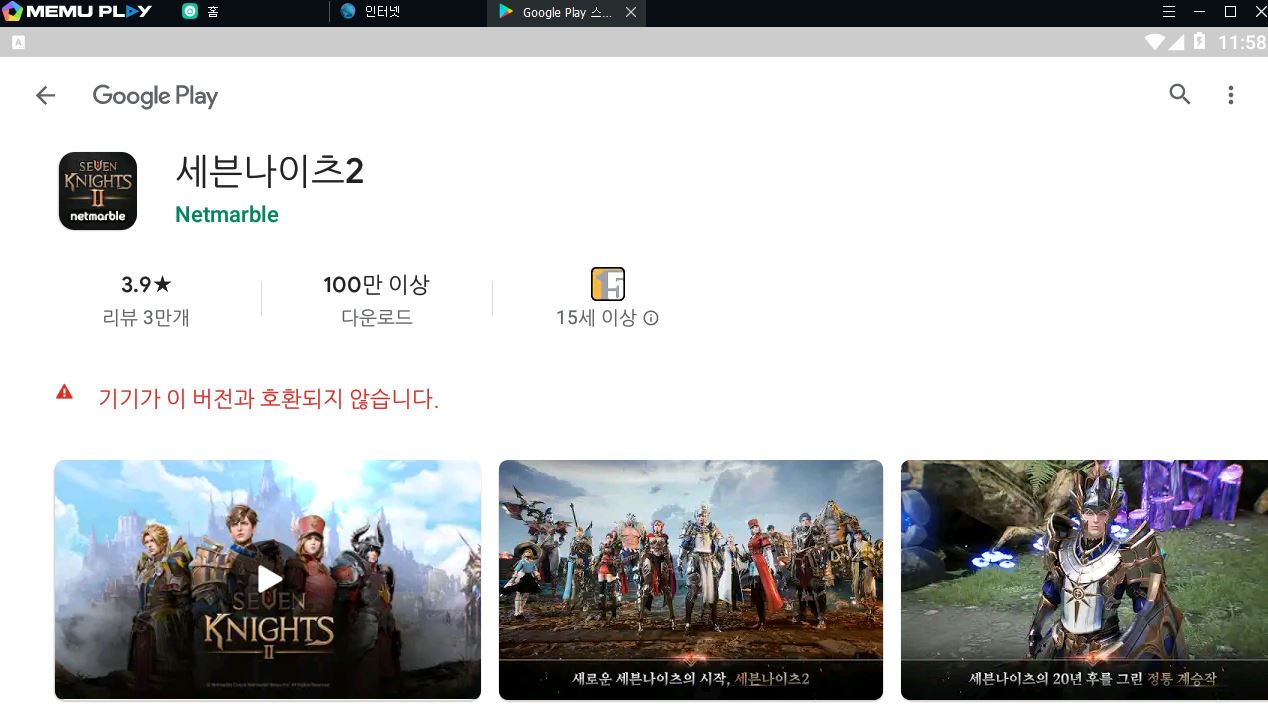Click the 11:58 clock

(x=1242, y=43)
